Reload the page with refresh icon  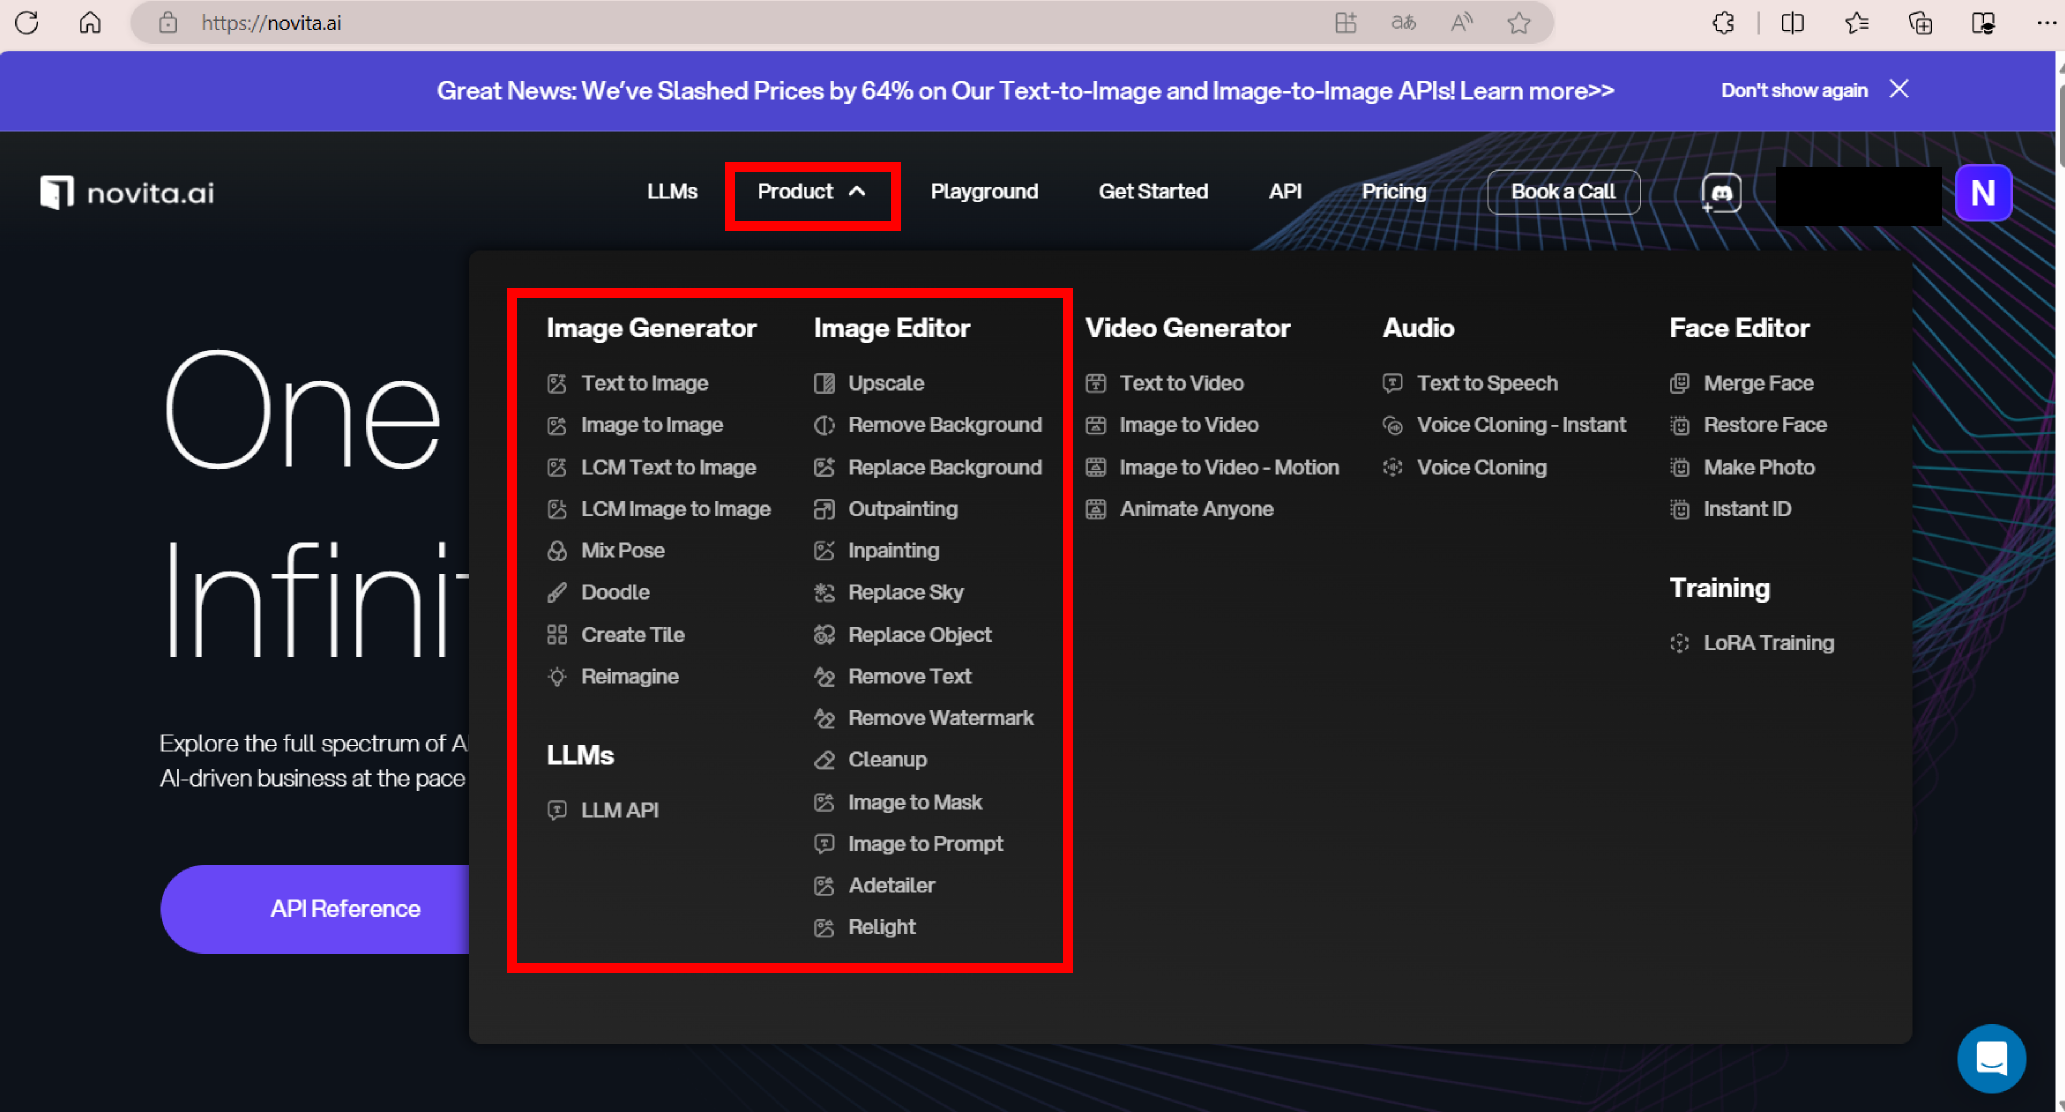[x=27, y=23]
